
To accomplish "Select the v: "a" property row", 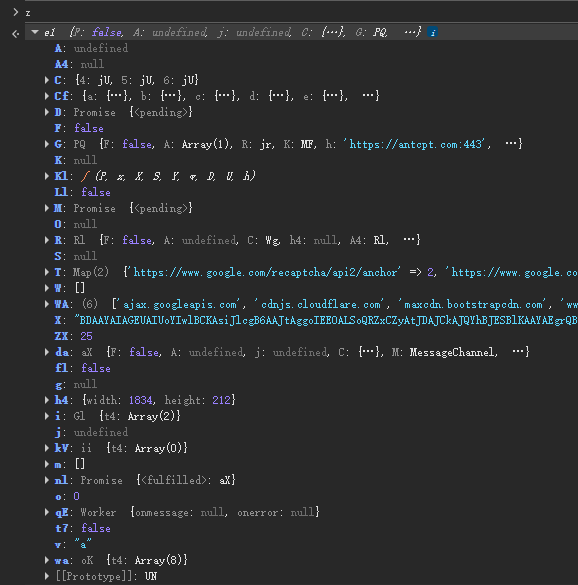I will [x=73, y=545].
